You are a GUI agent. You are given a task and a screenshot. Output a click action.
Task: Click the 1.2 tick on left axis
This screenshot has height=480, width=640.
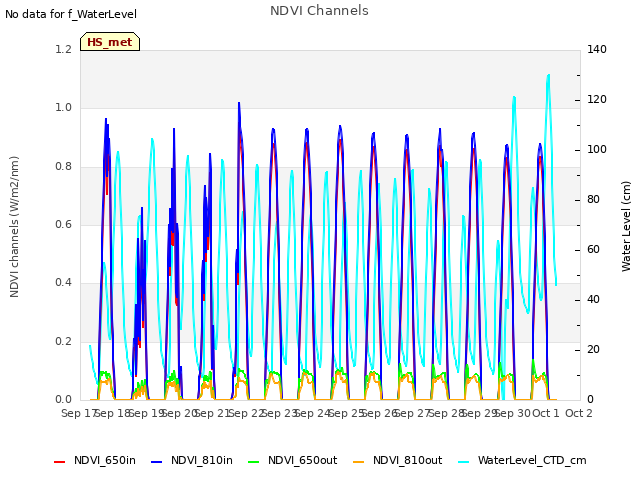pyautogui.click(x=63, y=49)
